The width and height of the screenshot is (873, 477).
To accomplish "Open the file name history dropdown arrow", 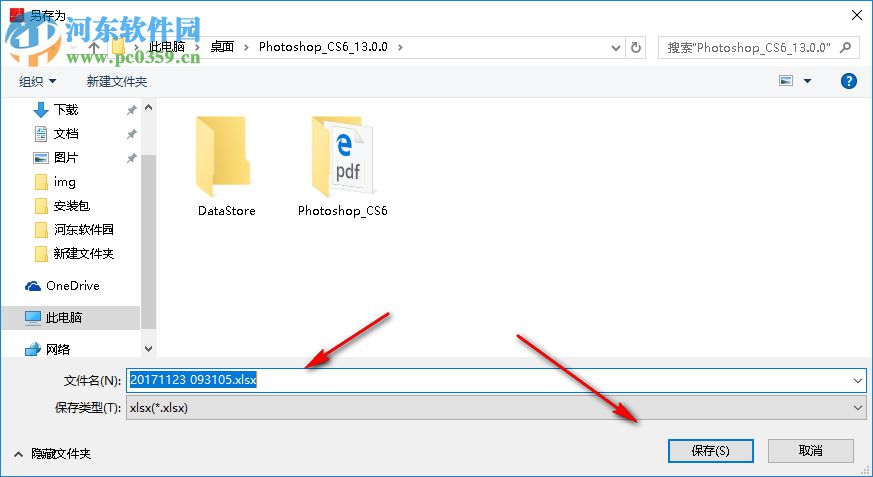I will click(857, 381).
